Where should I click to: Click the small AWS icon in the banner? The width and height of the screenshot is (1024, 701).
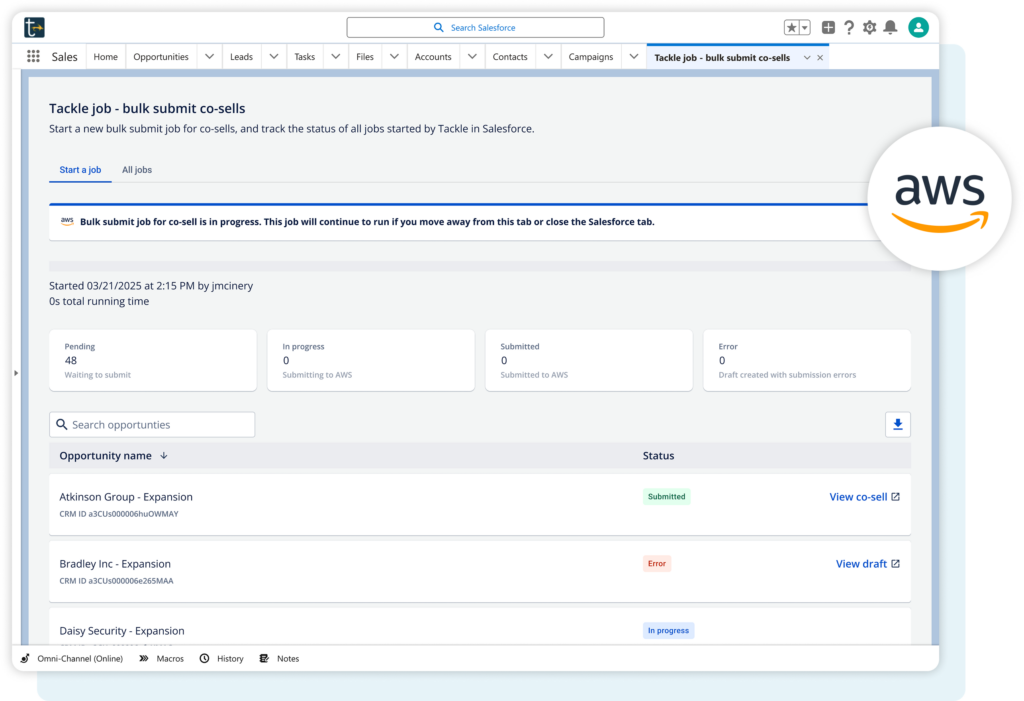point(67,221)
